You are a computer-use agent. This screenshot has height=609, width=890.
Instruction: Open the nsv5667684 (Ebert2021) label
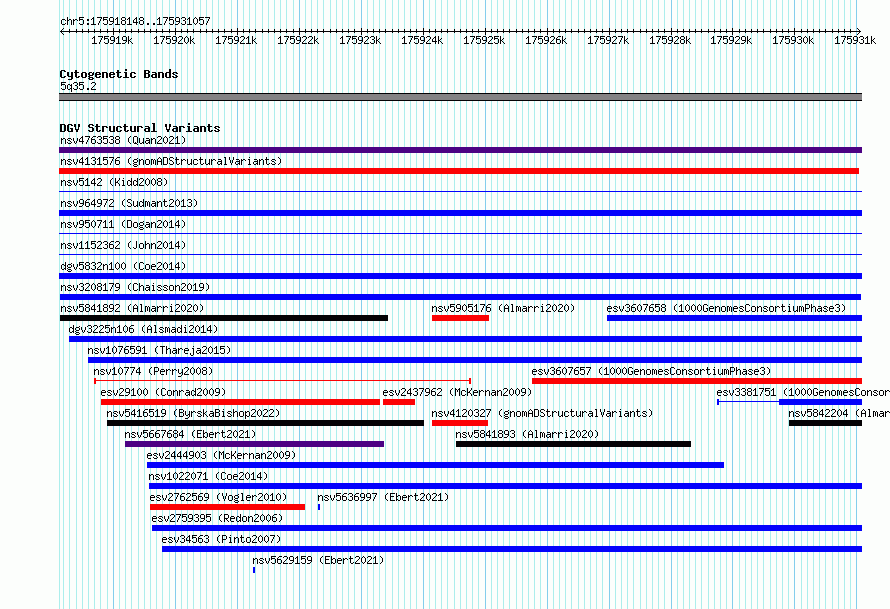coord(190,434)
